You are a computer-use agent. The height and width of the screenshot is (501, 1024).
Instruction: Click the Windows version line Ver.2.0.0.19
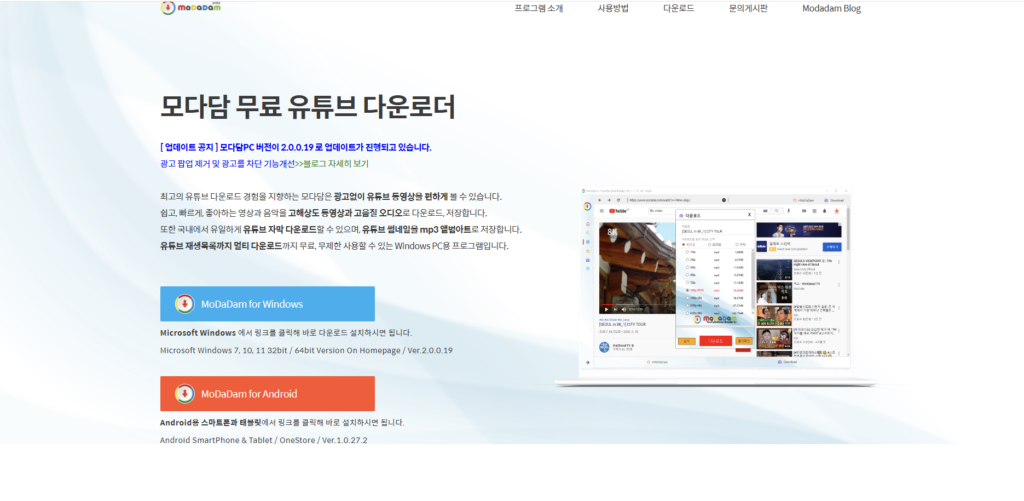point(306,350)
